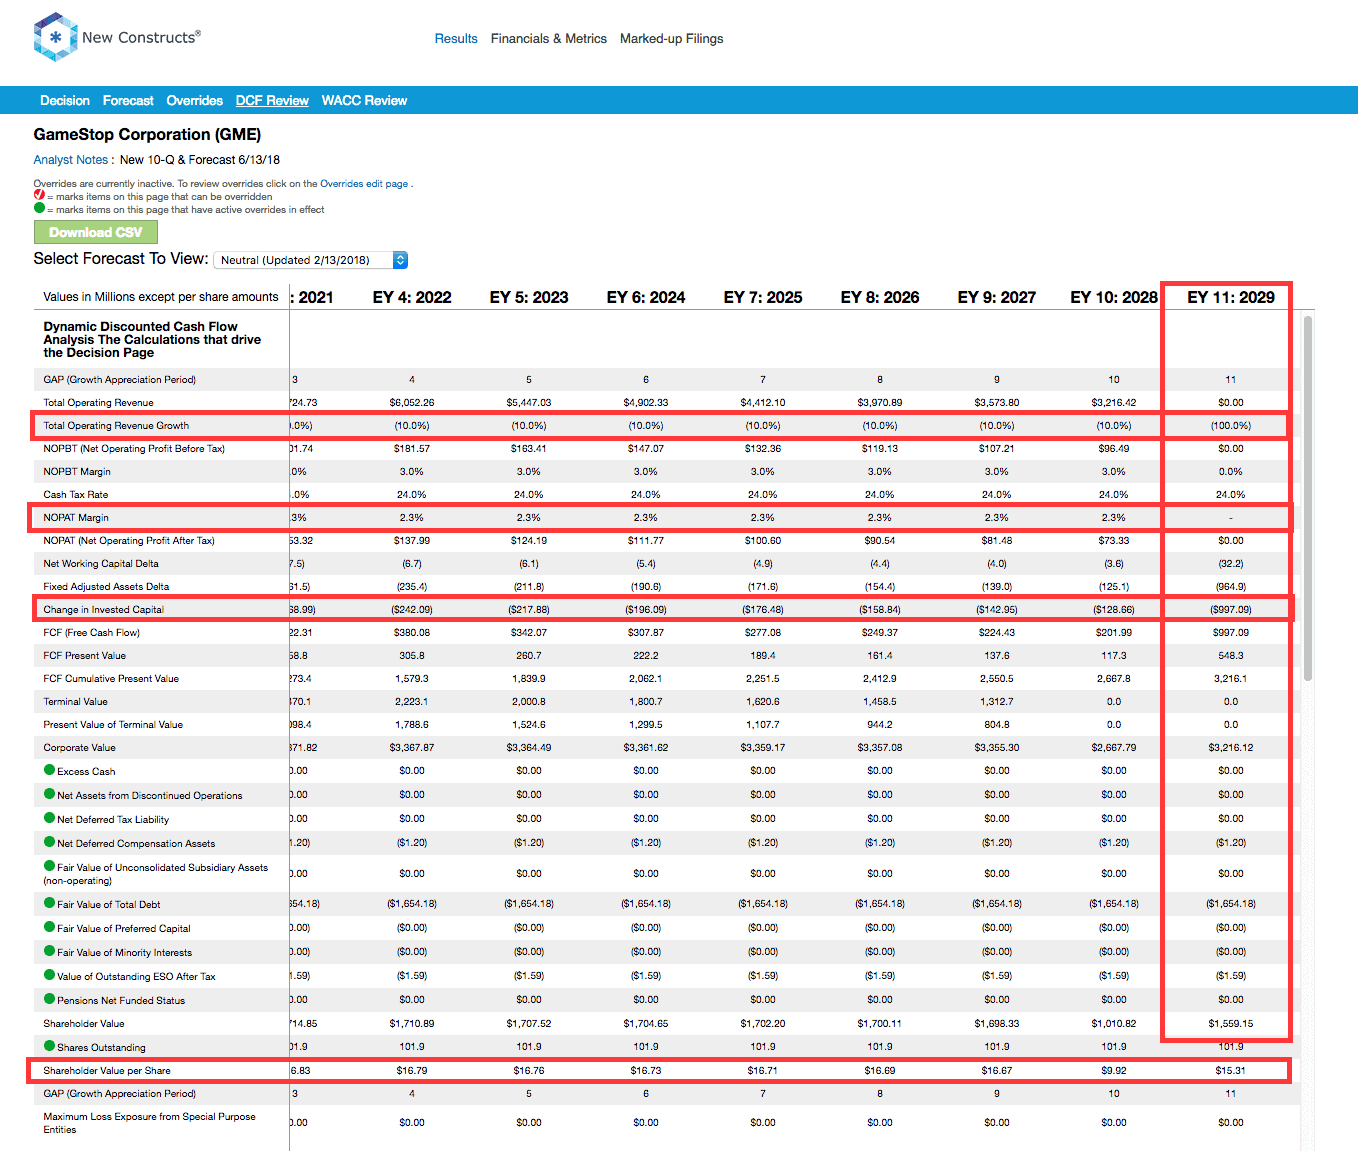Click the $997.09 free cash flow cell

1230,633
